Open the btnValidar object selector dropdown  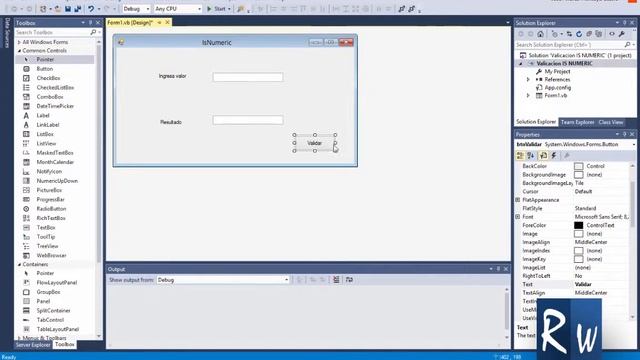pos(633,144)
